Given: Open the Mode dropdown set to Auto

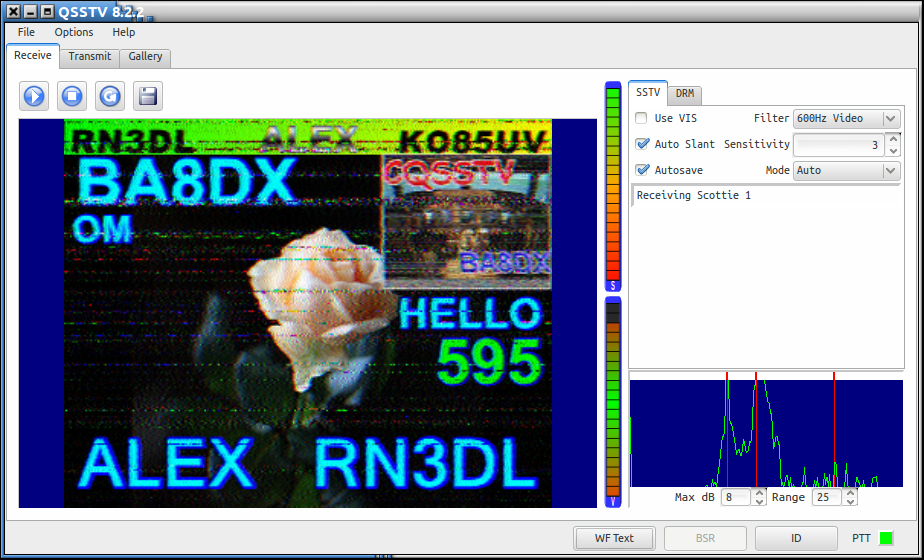Looking at the screenshot, I should [847, 170].
